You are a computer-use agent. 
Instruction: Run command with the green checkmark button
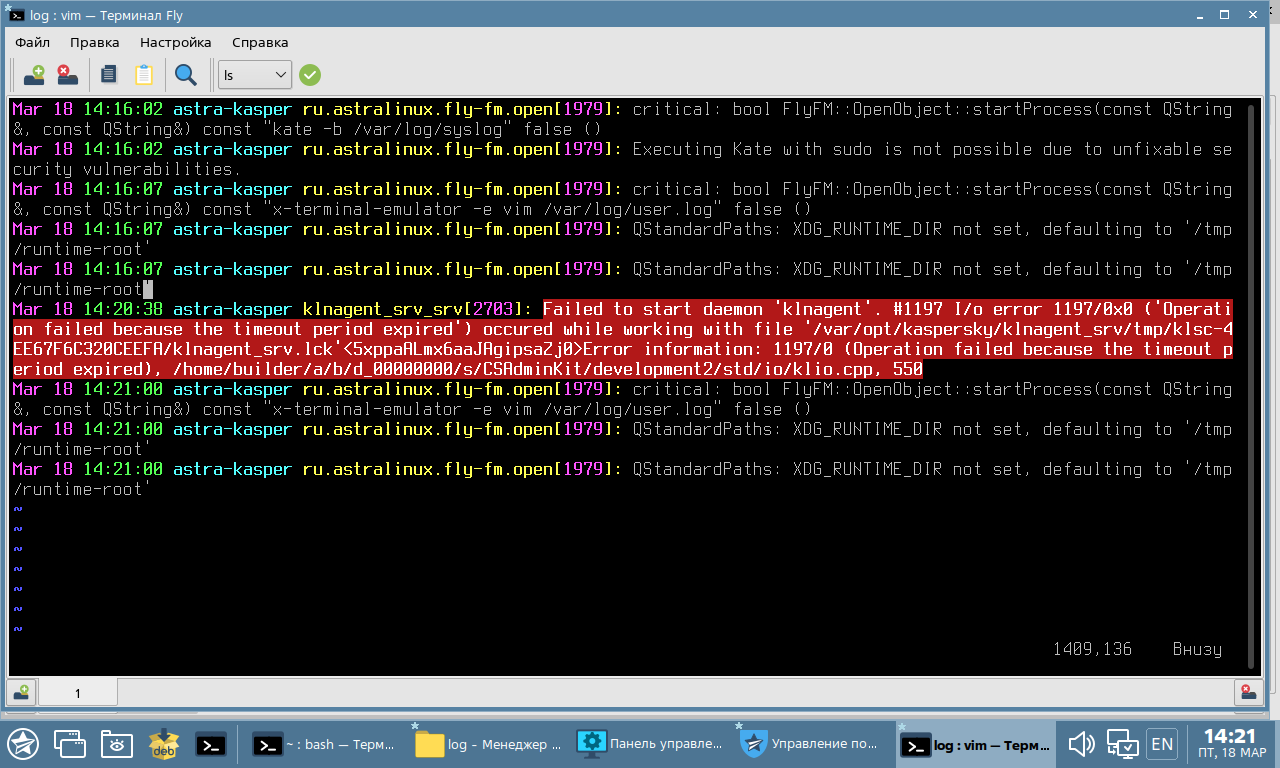pyautogui.click(x=310, y=74)
